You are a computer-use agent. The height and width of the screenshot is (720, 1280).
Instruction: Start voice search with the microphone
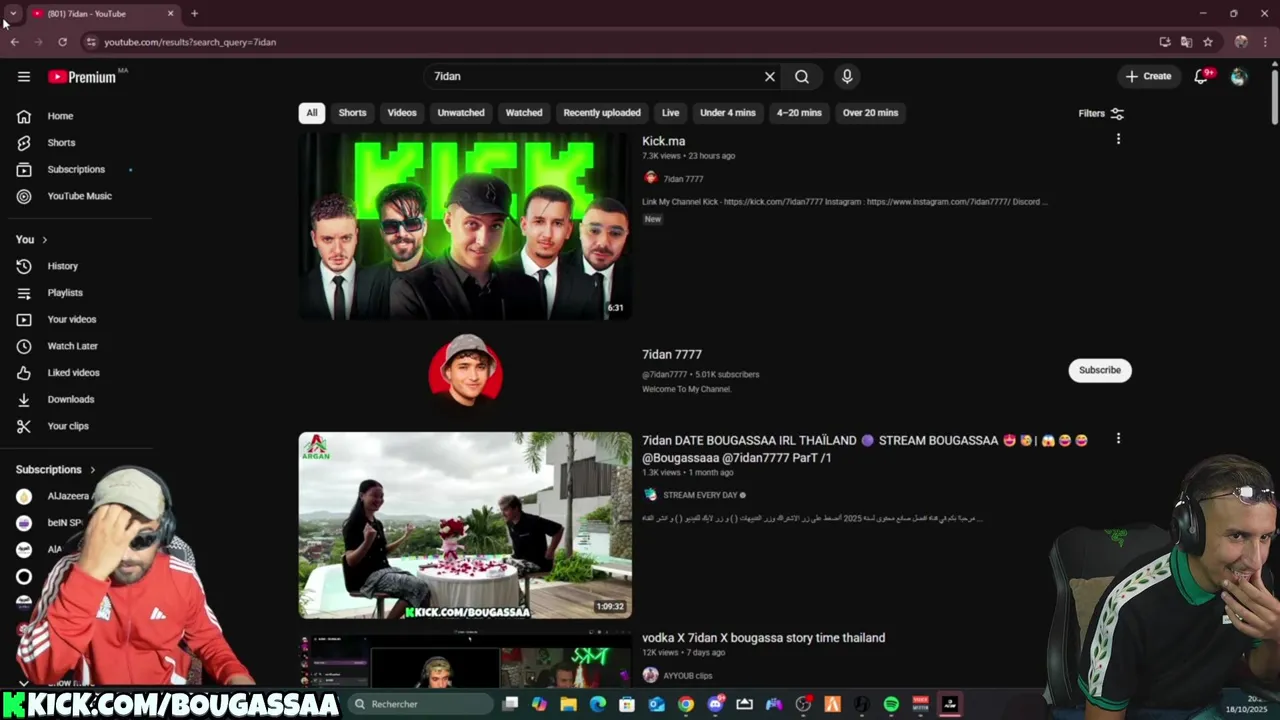pos(847,76)
